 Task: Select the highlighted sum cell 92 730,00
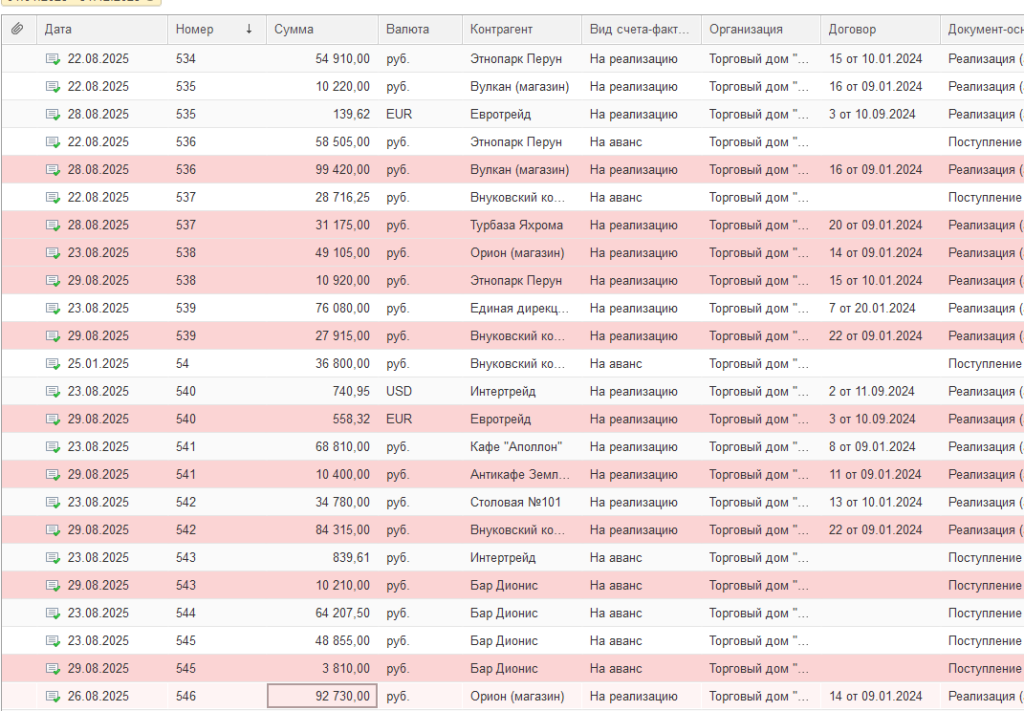(x=322, y=696)
